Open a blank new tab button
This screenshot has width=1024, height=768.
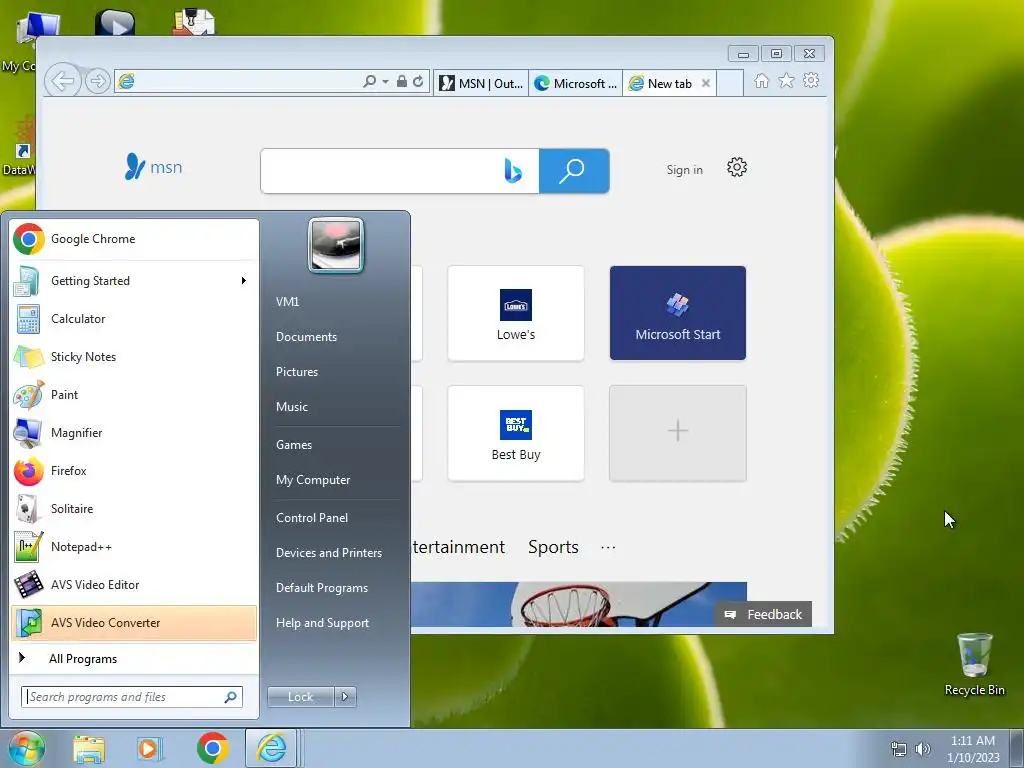(x=730, y=84)
